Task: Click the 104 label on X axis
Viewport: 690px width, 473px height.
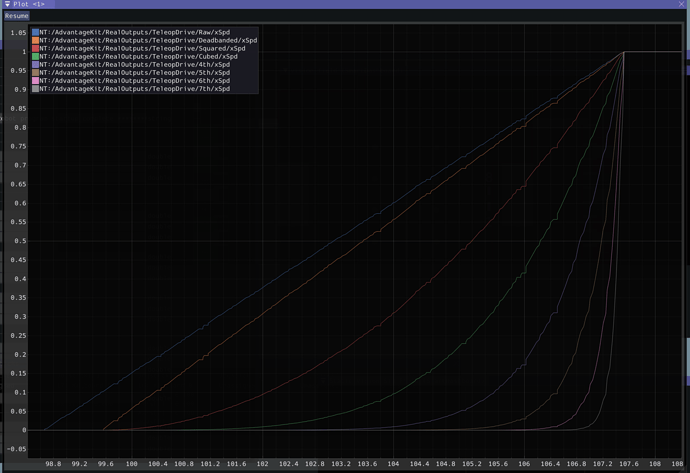Action: pos(393,464)
